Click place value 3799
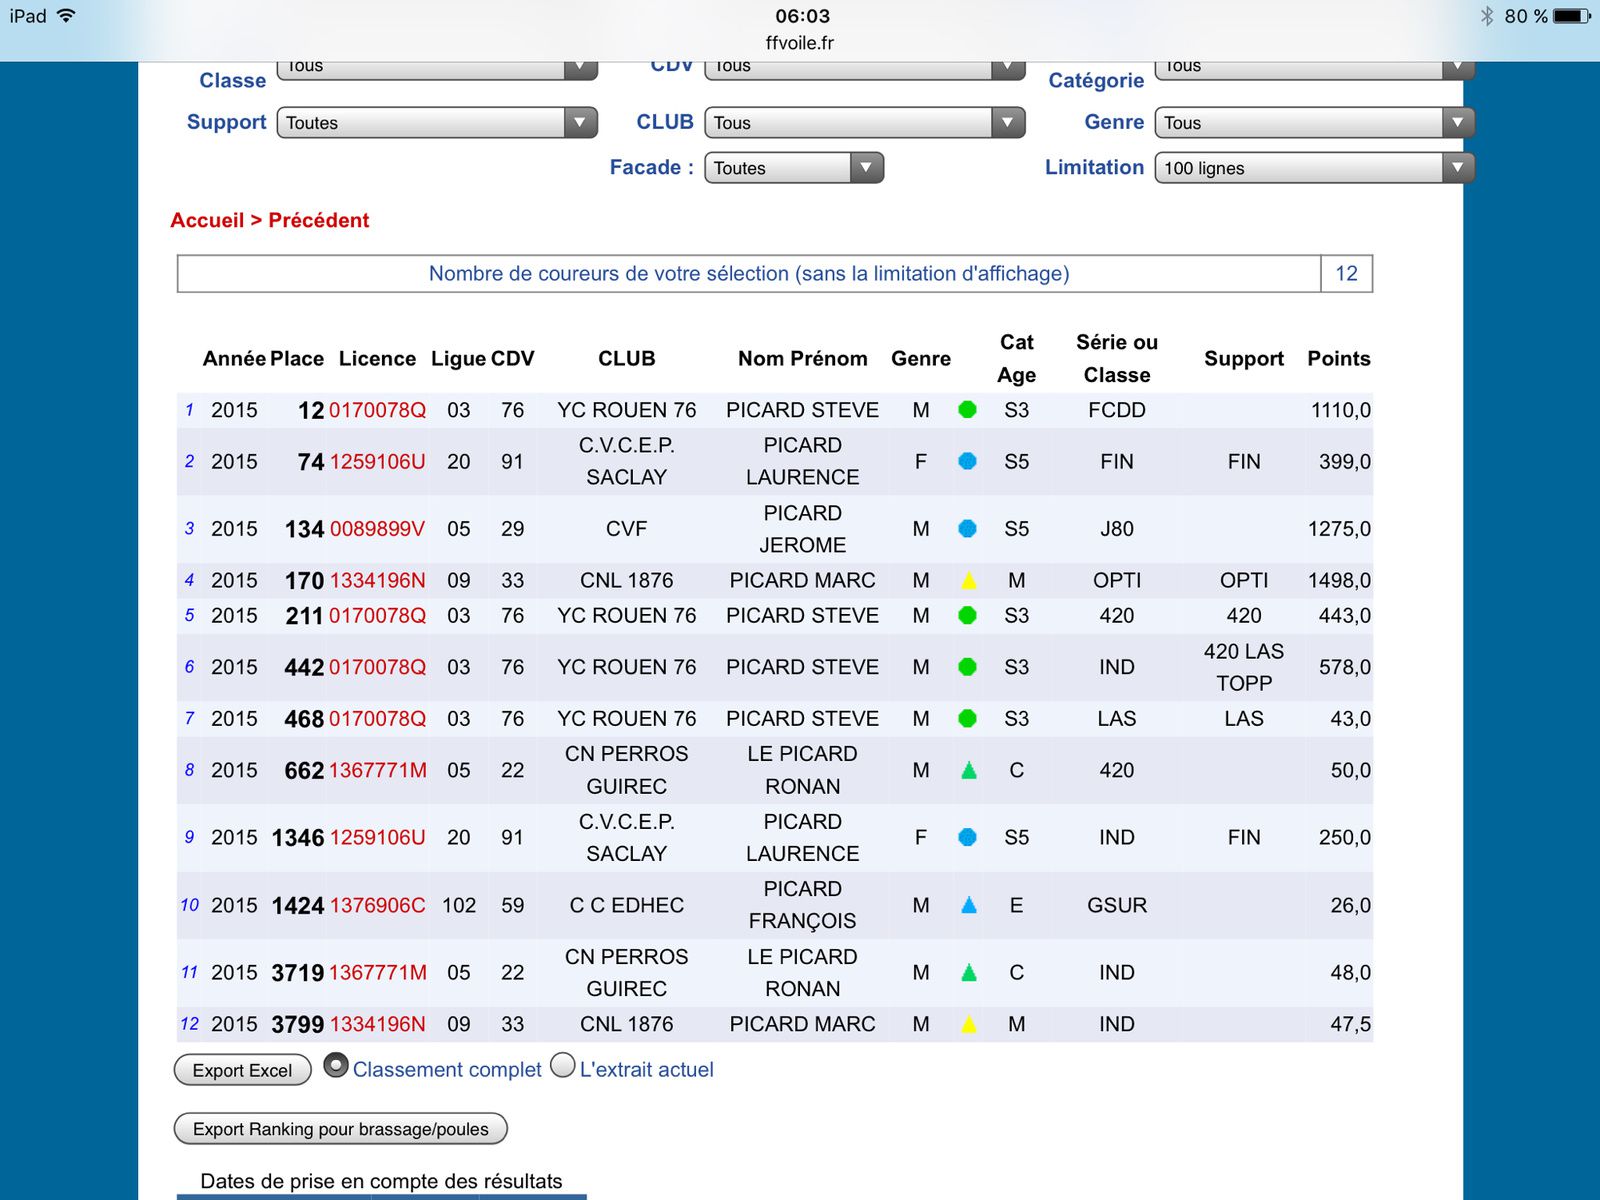This screenshot has height=1200, width=1600. [x=297, y=1024]
